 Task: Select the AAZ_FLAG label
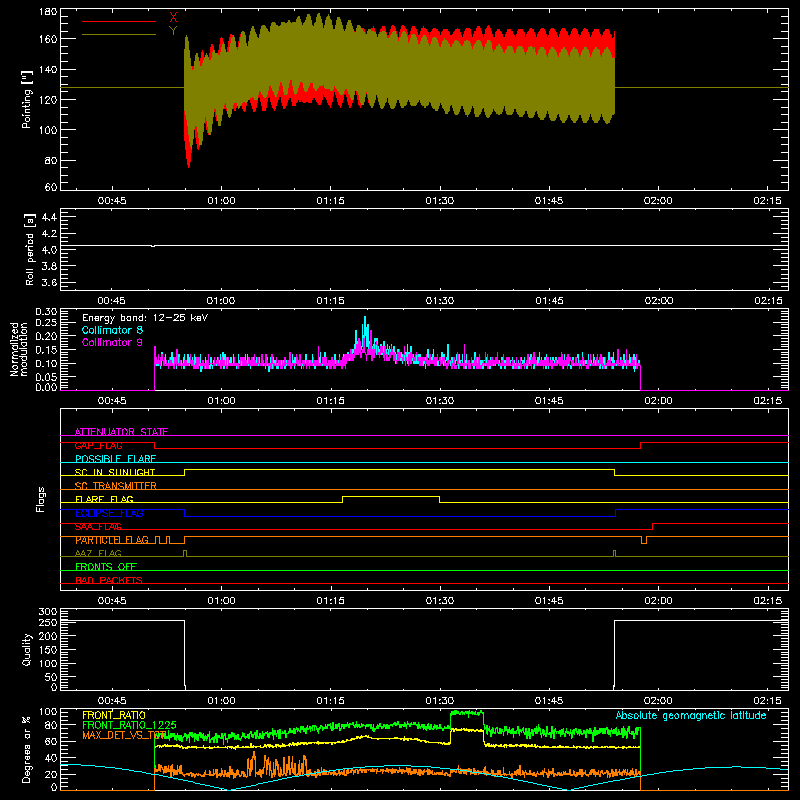(x=98, y=553)
